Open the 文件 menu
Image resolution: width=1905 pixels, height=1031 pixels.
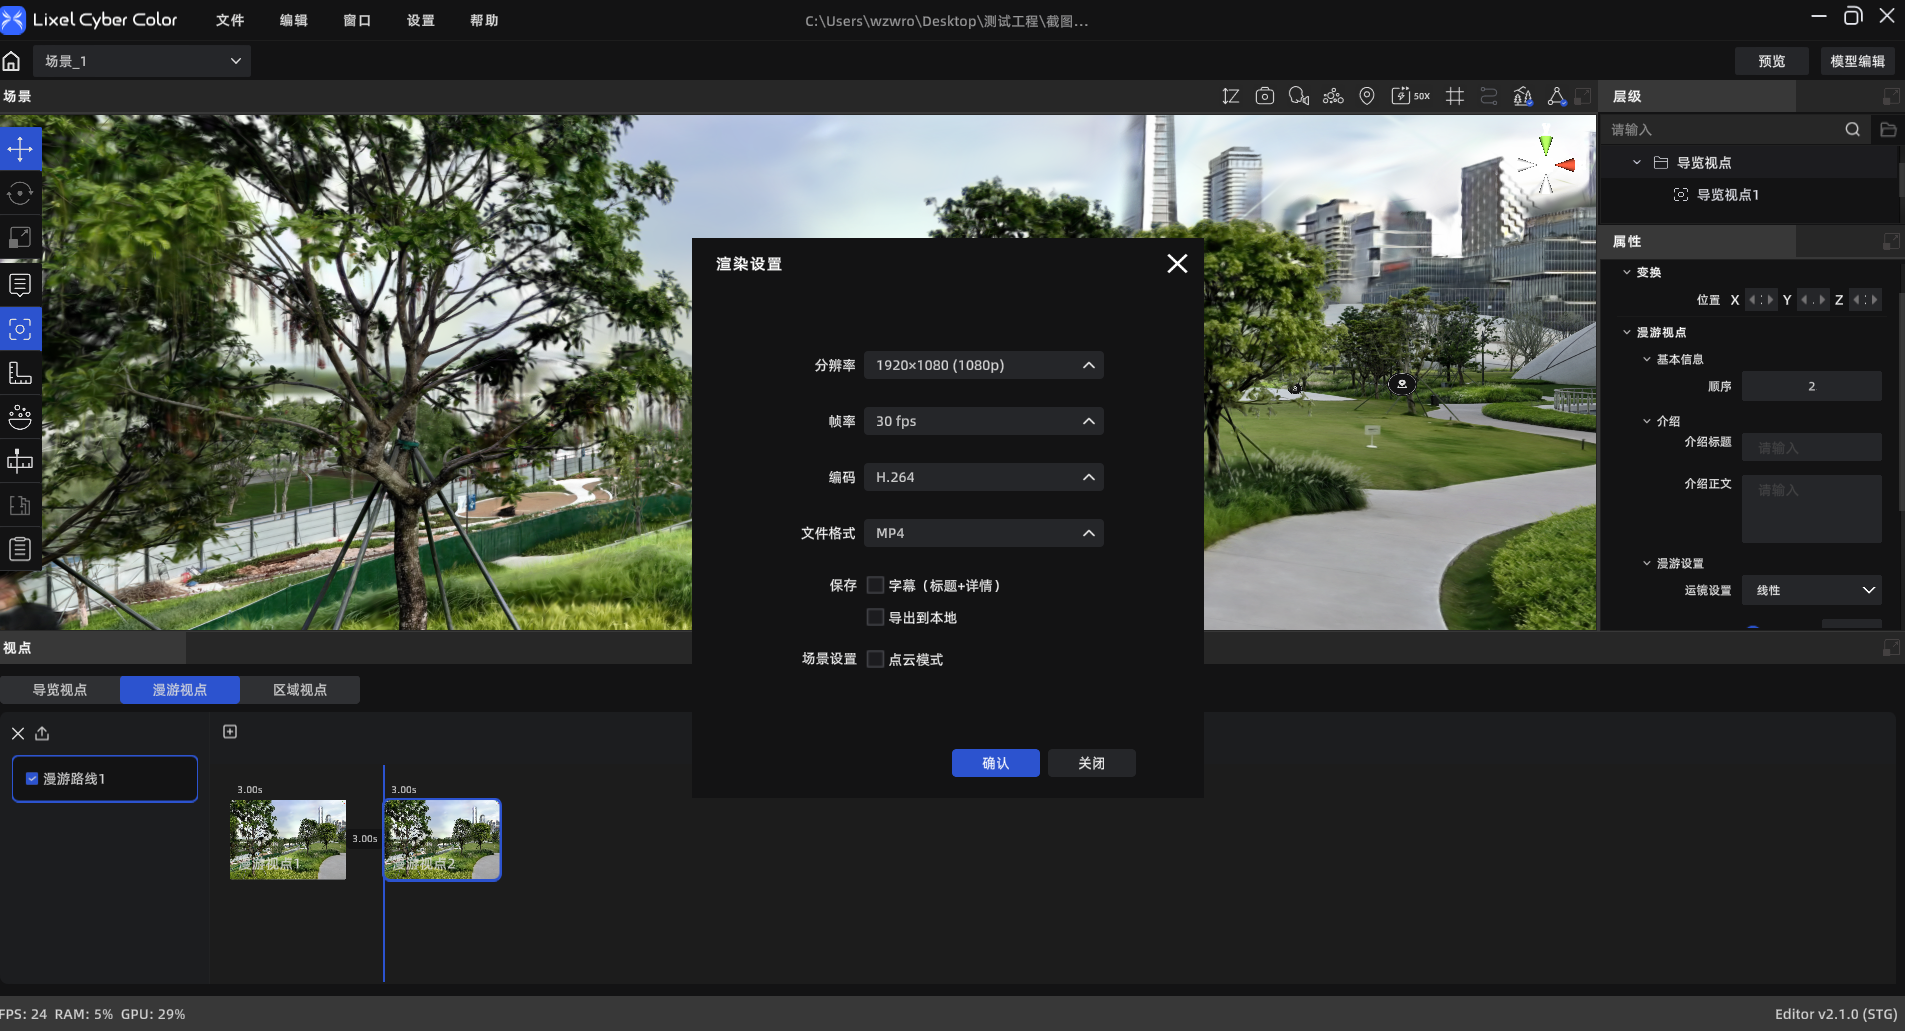coord(230,20)
